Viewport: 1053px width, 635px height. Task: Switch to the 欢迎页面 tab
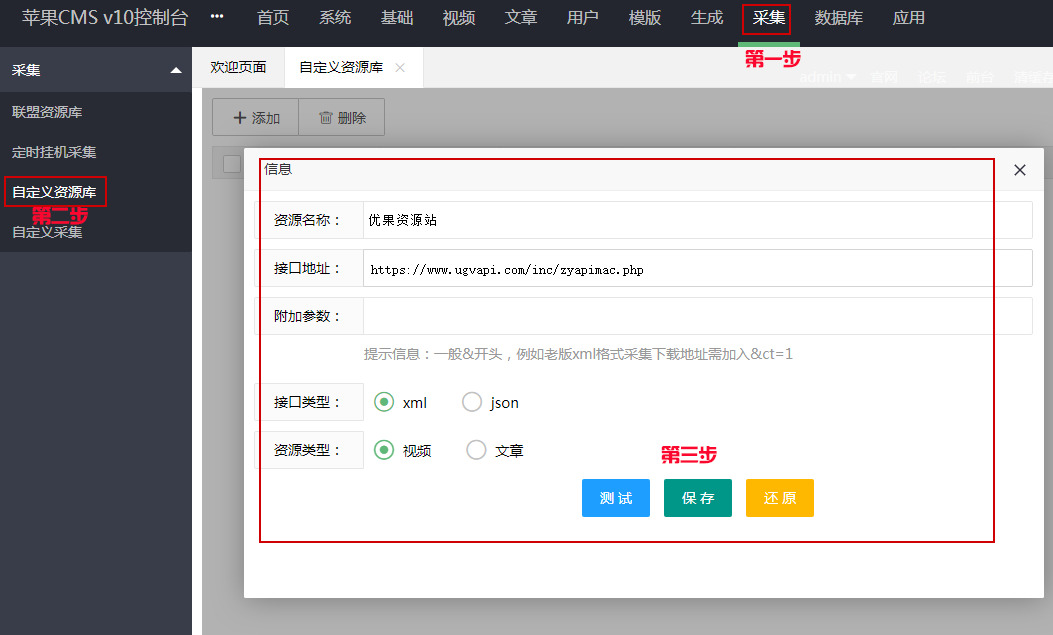click(x=238, y=67)
